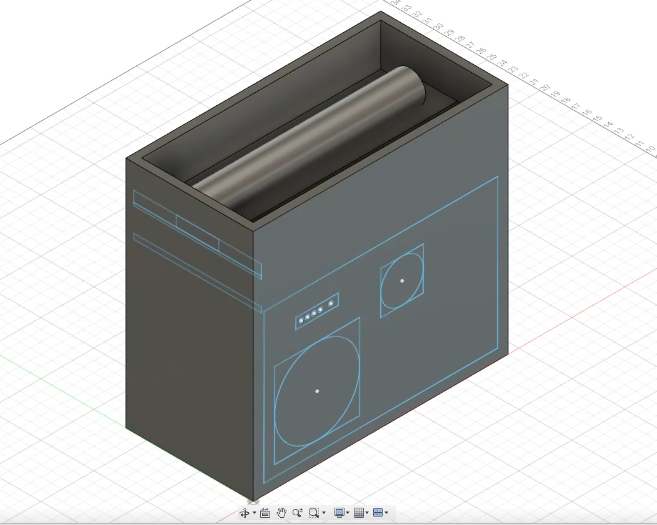This screenshot has width=657, height=525.
Task: Expand the Display Settings dropdown arrow
Action: (348, 513)
